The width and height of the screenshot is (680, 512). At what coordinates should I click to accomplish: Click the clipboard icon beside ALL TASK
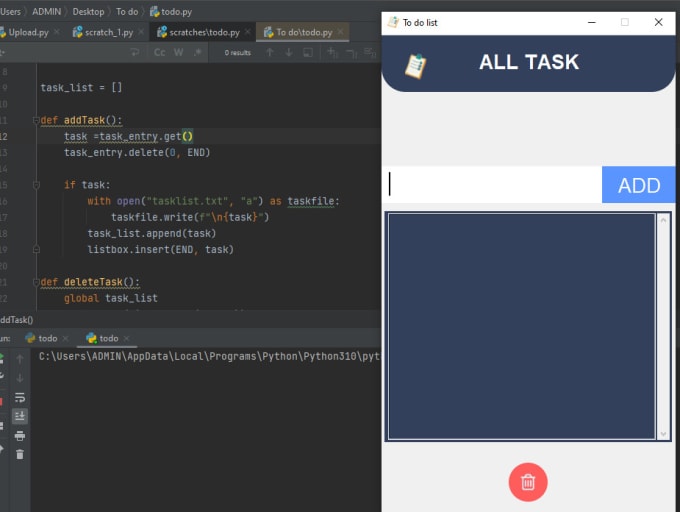click(415, 66)
